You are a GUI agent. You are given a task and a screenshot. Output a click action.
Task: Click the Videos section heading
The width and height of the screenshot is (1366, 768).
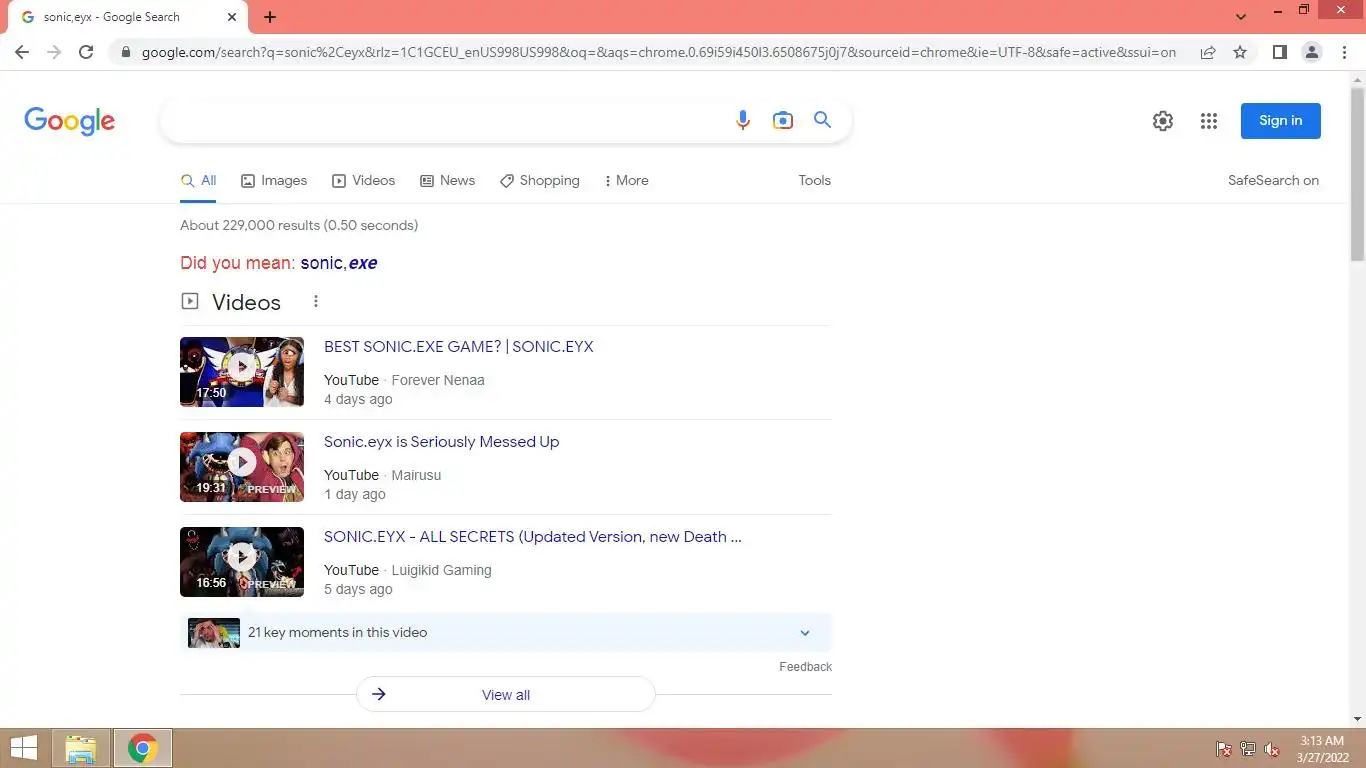(246, 302)
